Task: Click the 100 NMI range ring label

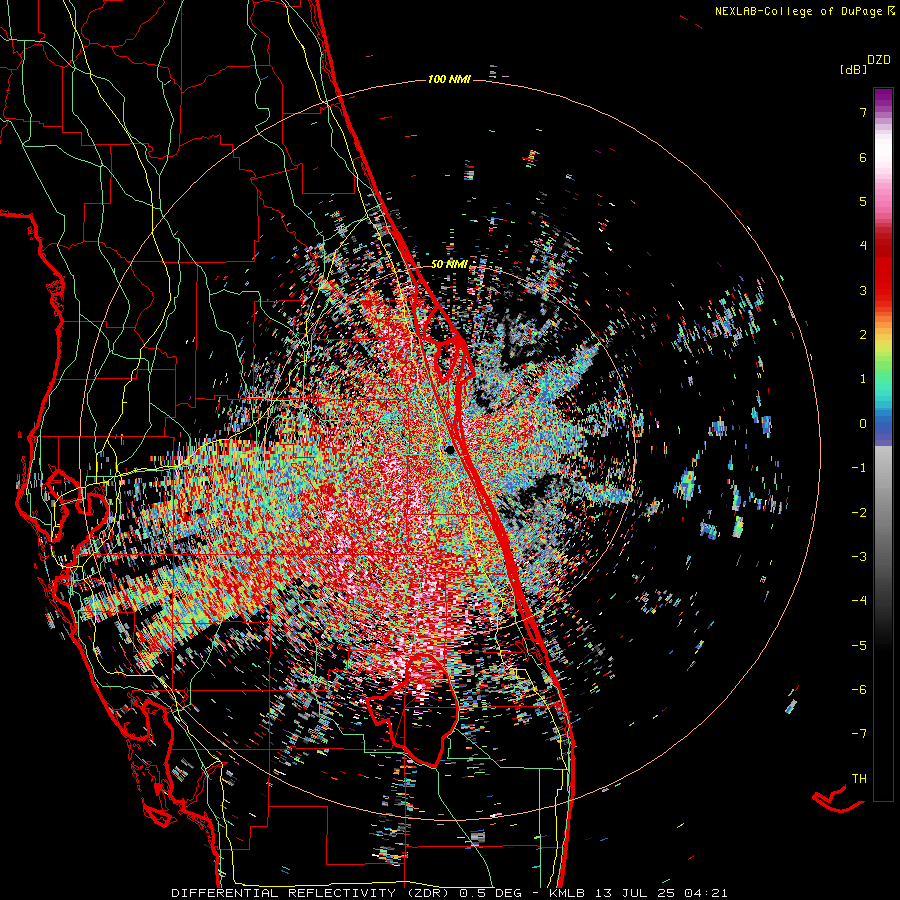Action: click(x=449, y=79)
